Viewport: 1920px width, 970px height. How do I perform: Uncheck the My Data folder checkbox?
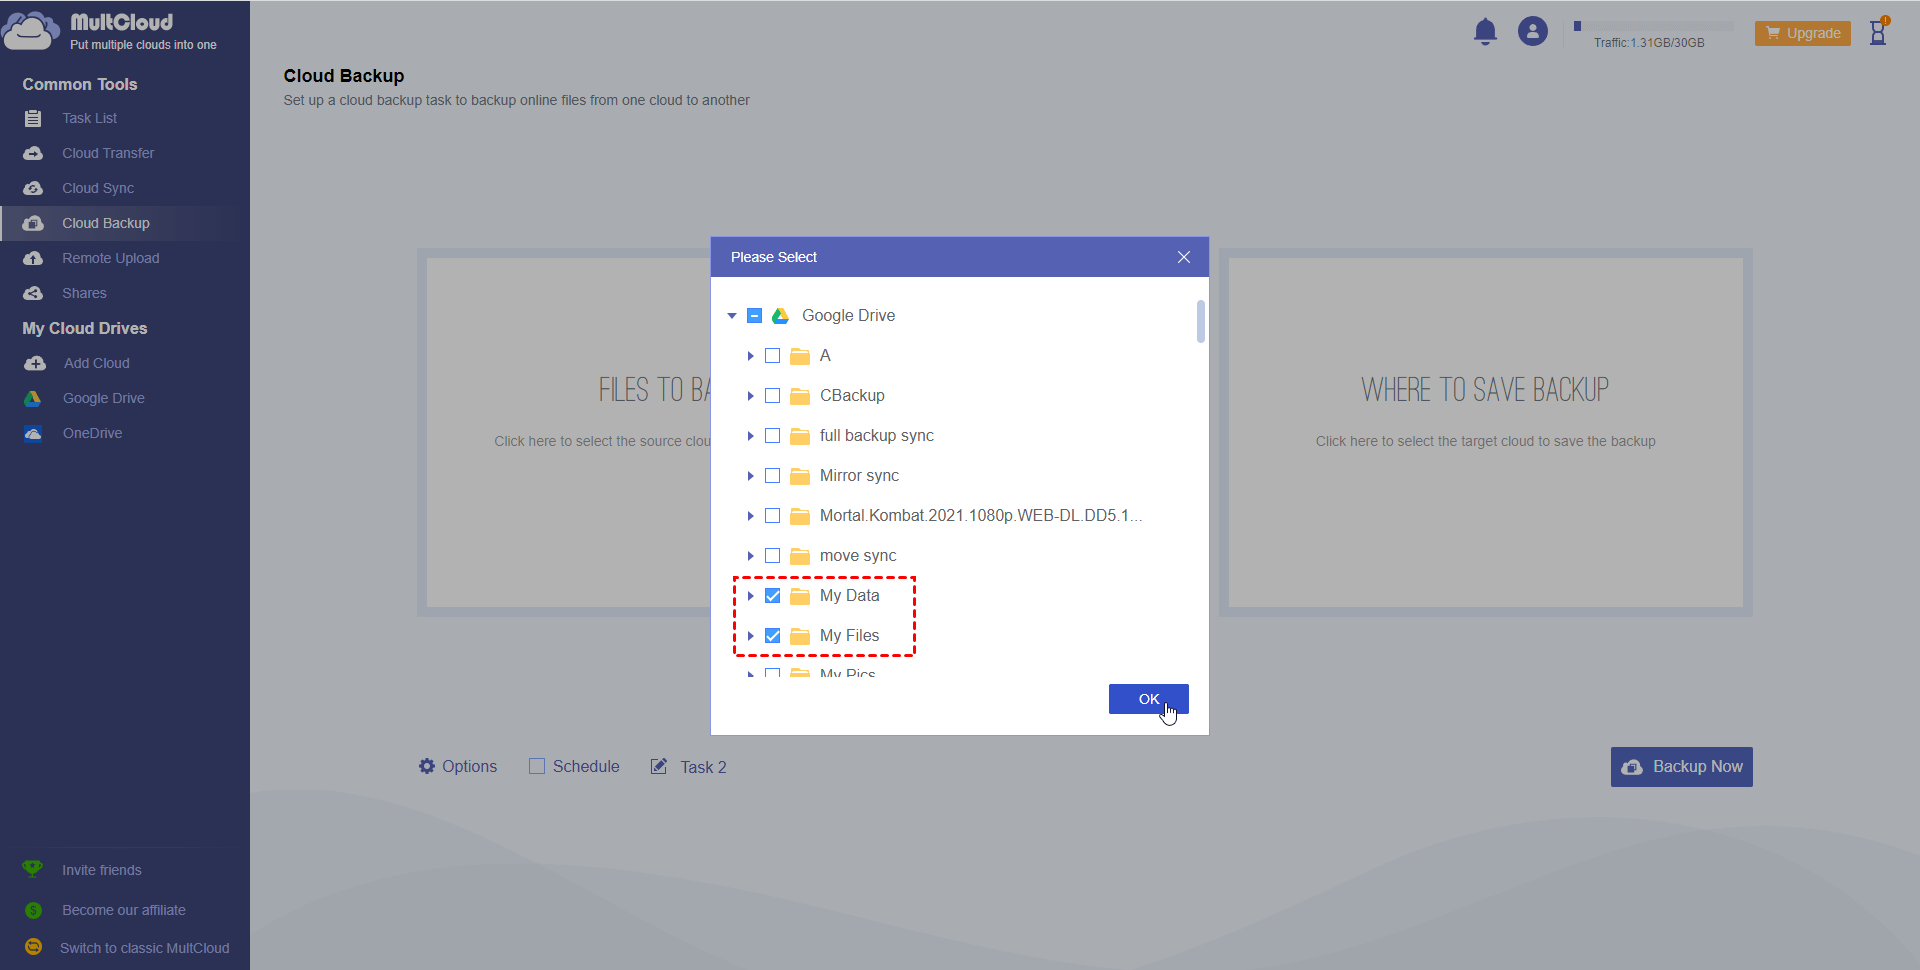point(773,596)
